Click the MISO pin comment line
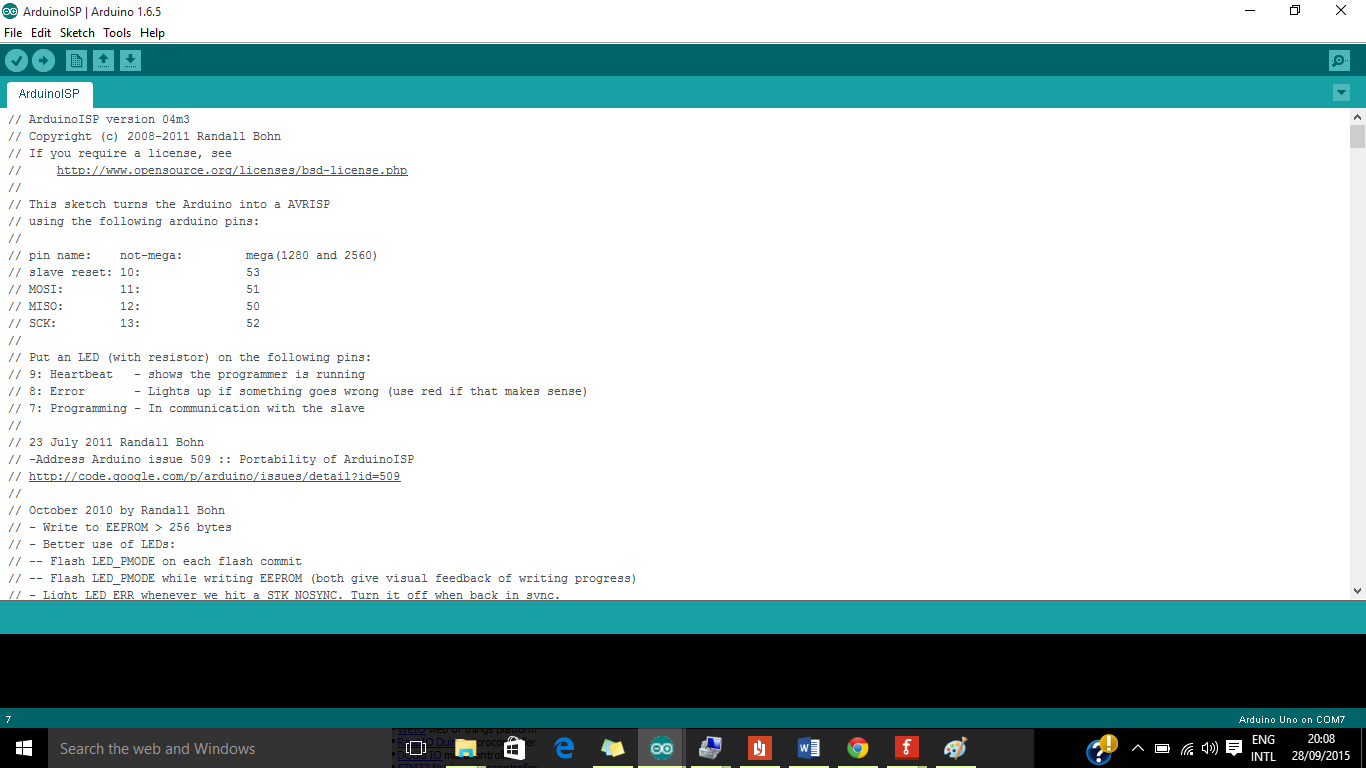The image size is (1366, 768). point(134,306)
